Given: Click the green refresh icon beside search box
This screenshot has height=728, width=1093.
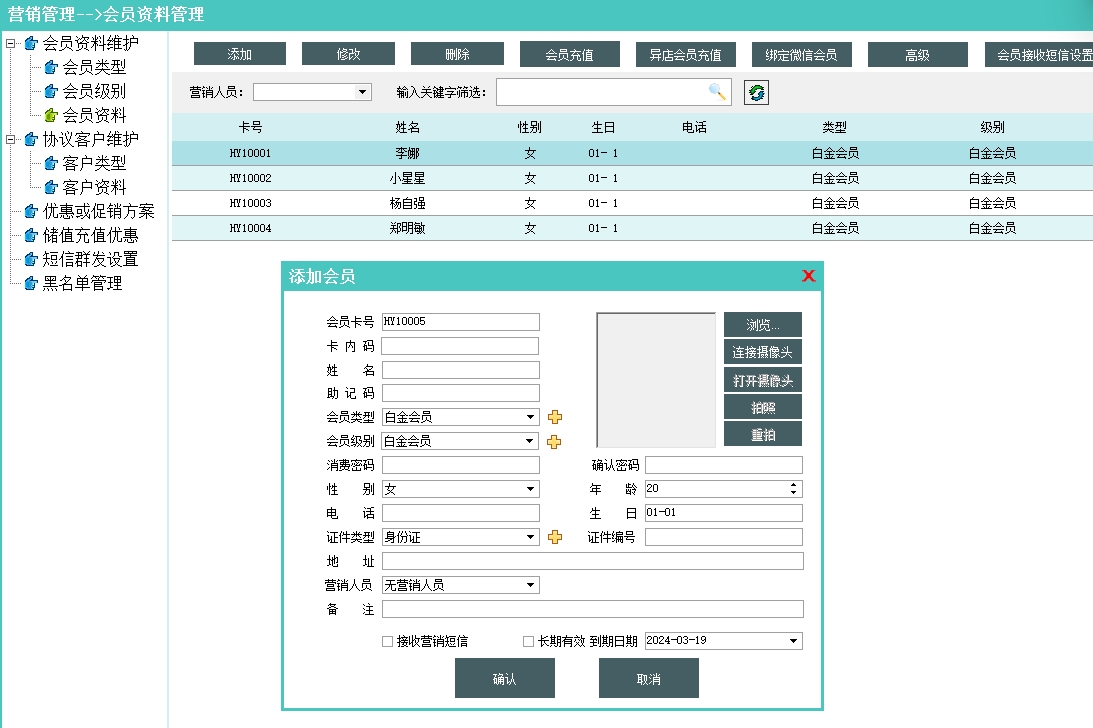Looking at the screenshot, I should pyautogui.click(x=757, y=93).
